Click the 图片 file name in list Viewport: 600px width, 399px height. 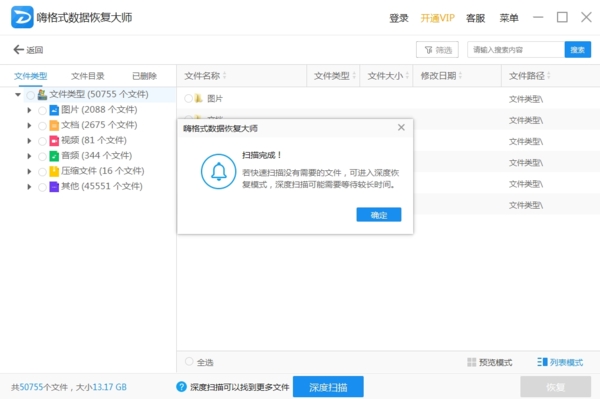point(215,99)
